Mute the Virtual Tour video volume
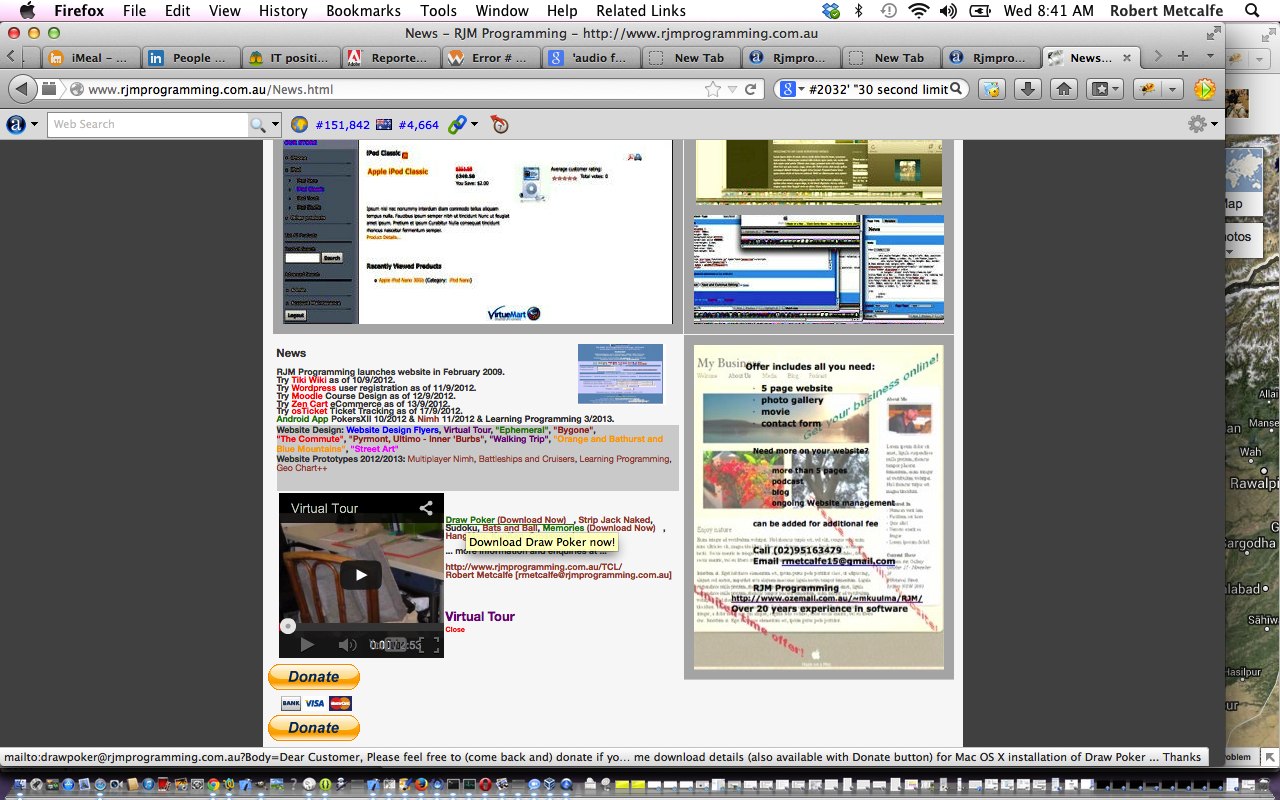Image resolution: width=1280 pixels, height=800 pixels. pos(347,645)
